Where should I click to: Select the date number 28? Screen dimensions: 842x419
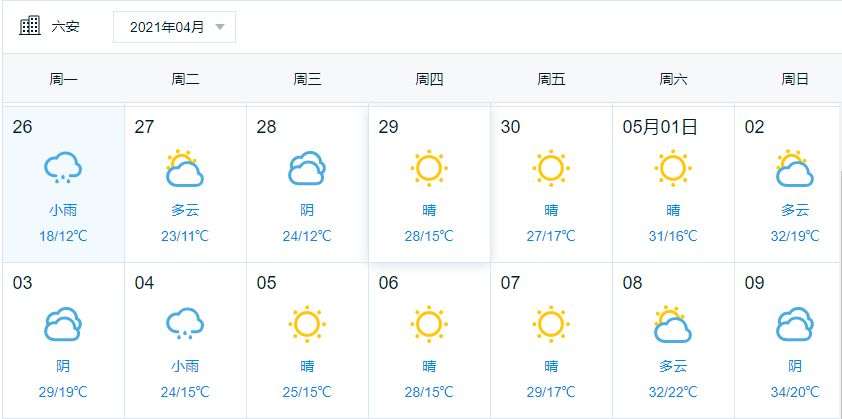pos(266,127)
